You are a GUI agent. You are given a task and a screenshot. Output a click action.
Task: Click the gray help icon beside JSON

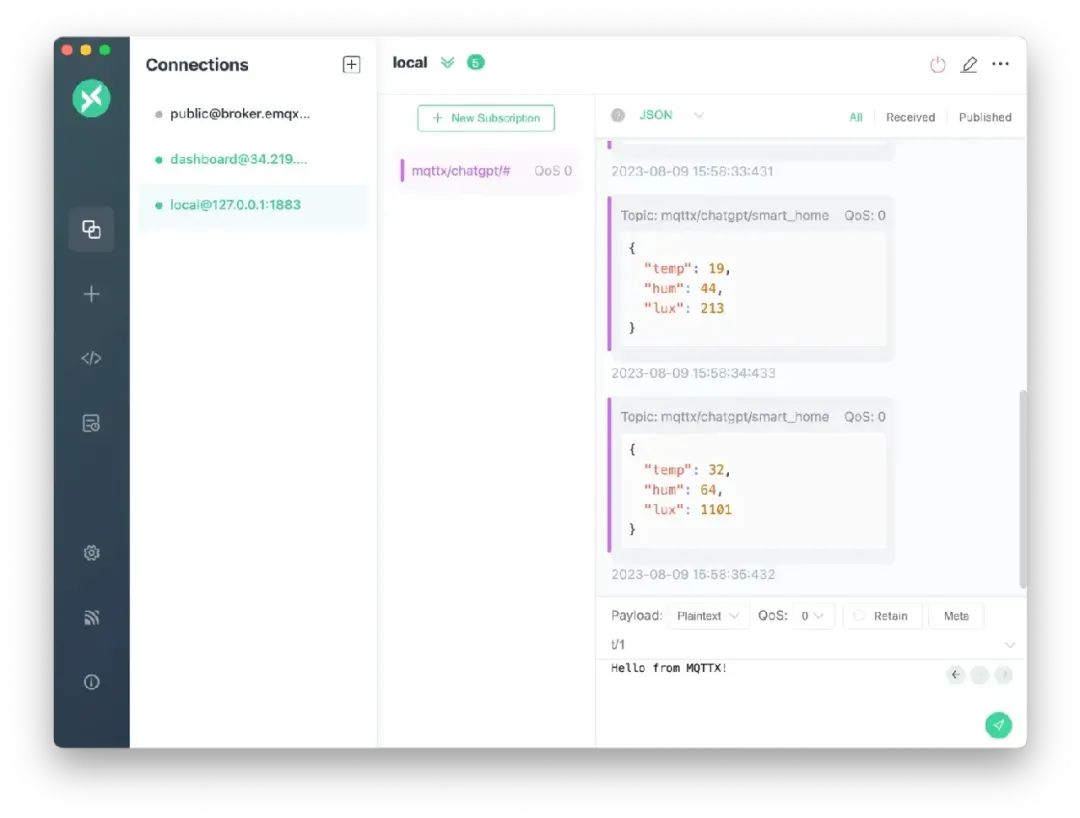618,115
